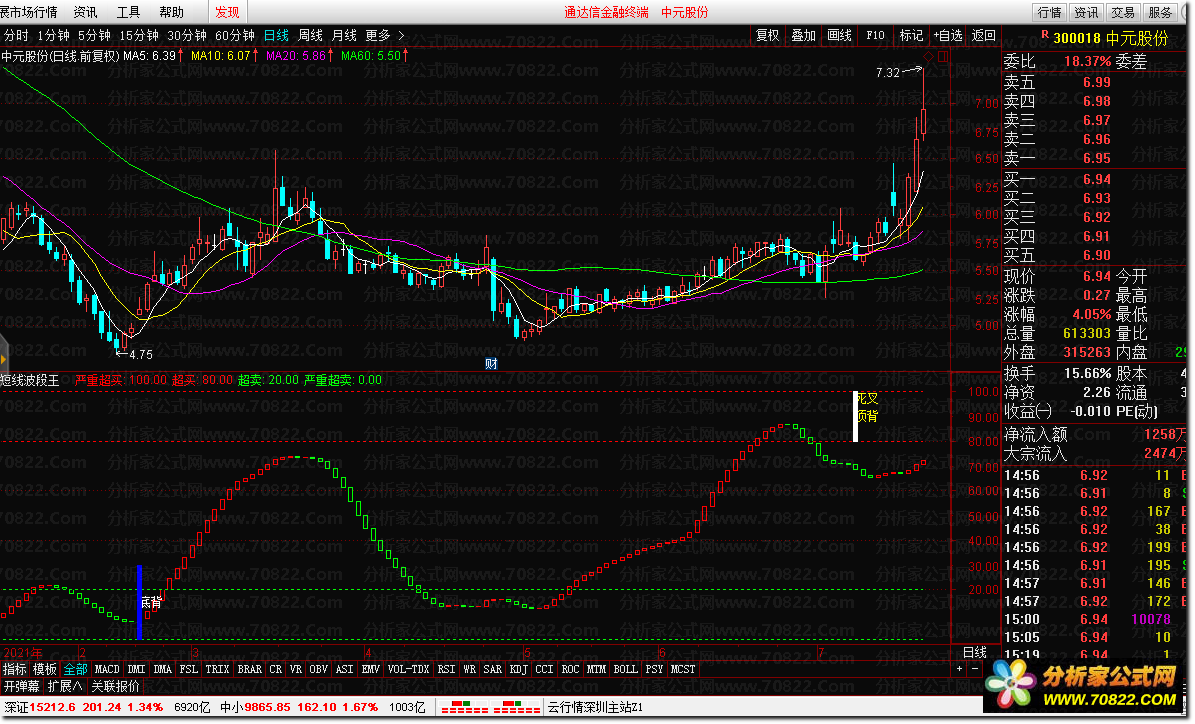Expand the 扩展∧ panel
1195x724 pixels.
click(x=65, y=687)
